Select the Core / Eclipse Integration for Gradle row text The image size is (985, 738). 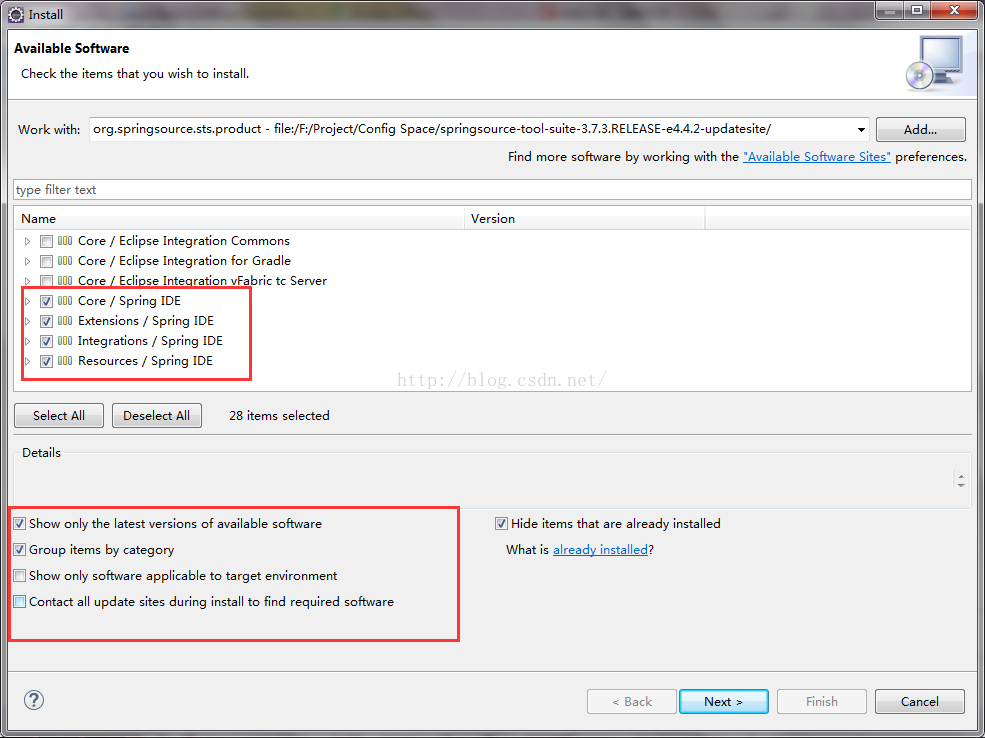[185, 261]
